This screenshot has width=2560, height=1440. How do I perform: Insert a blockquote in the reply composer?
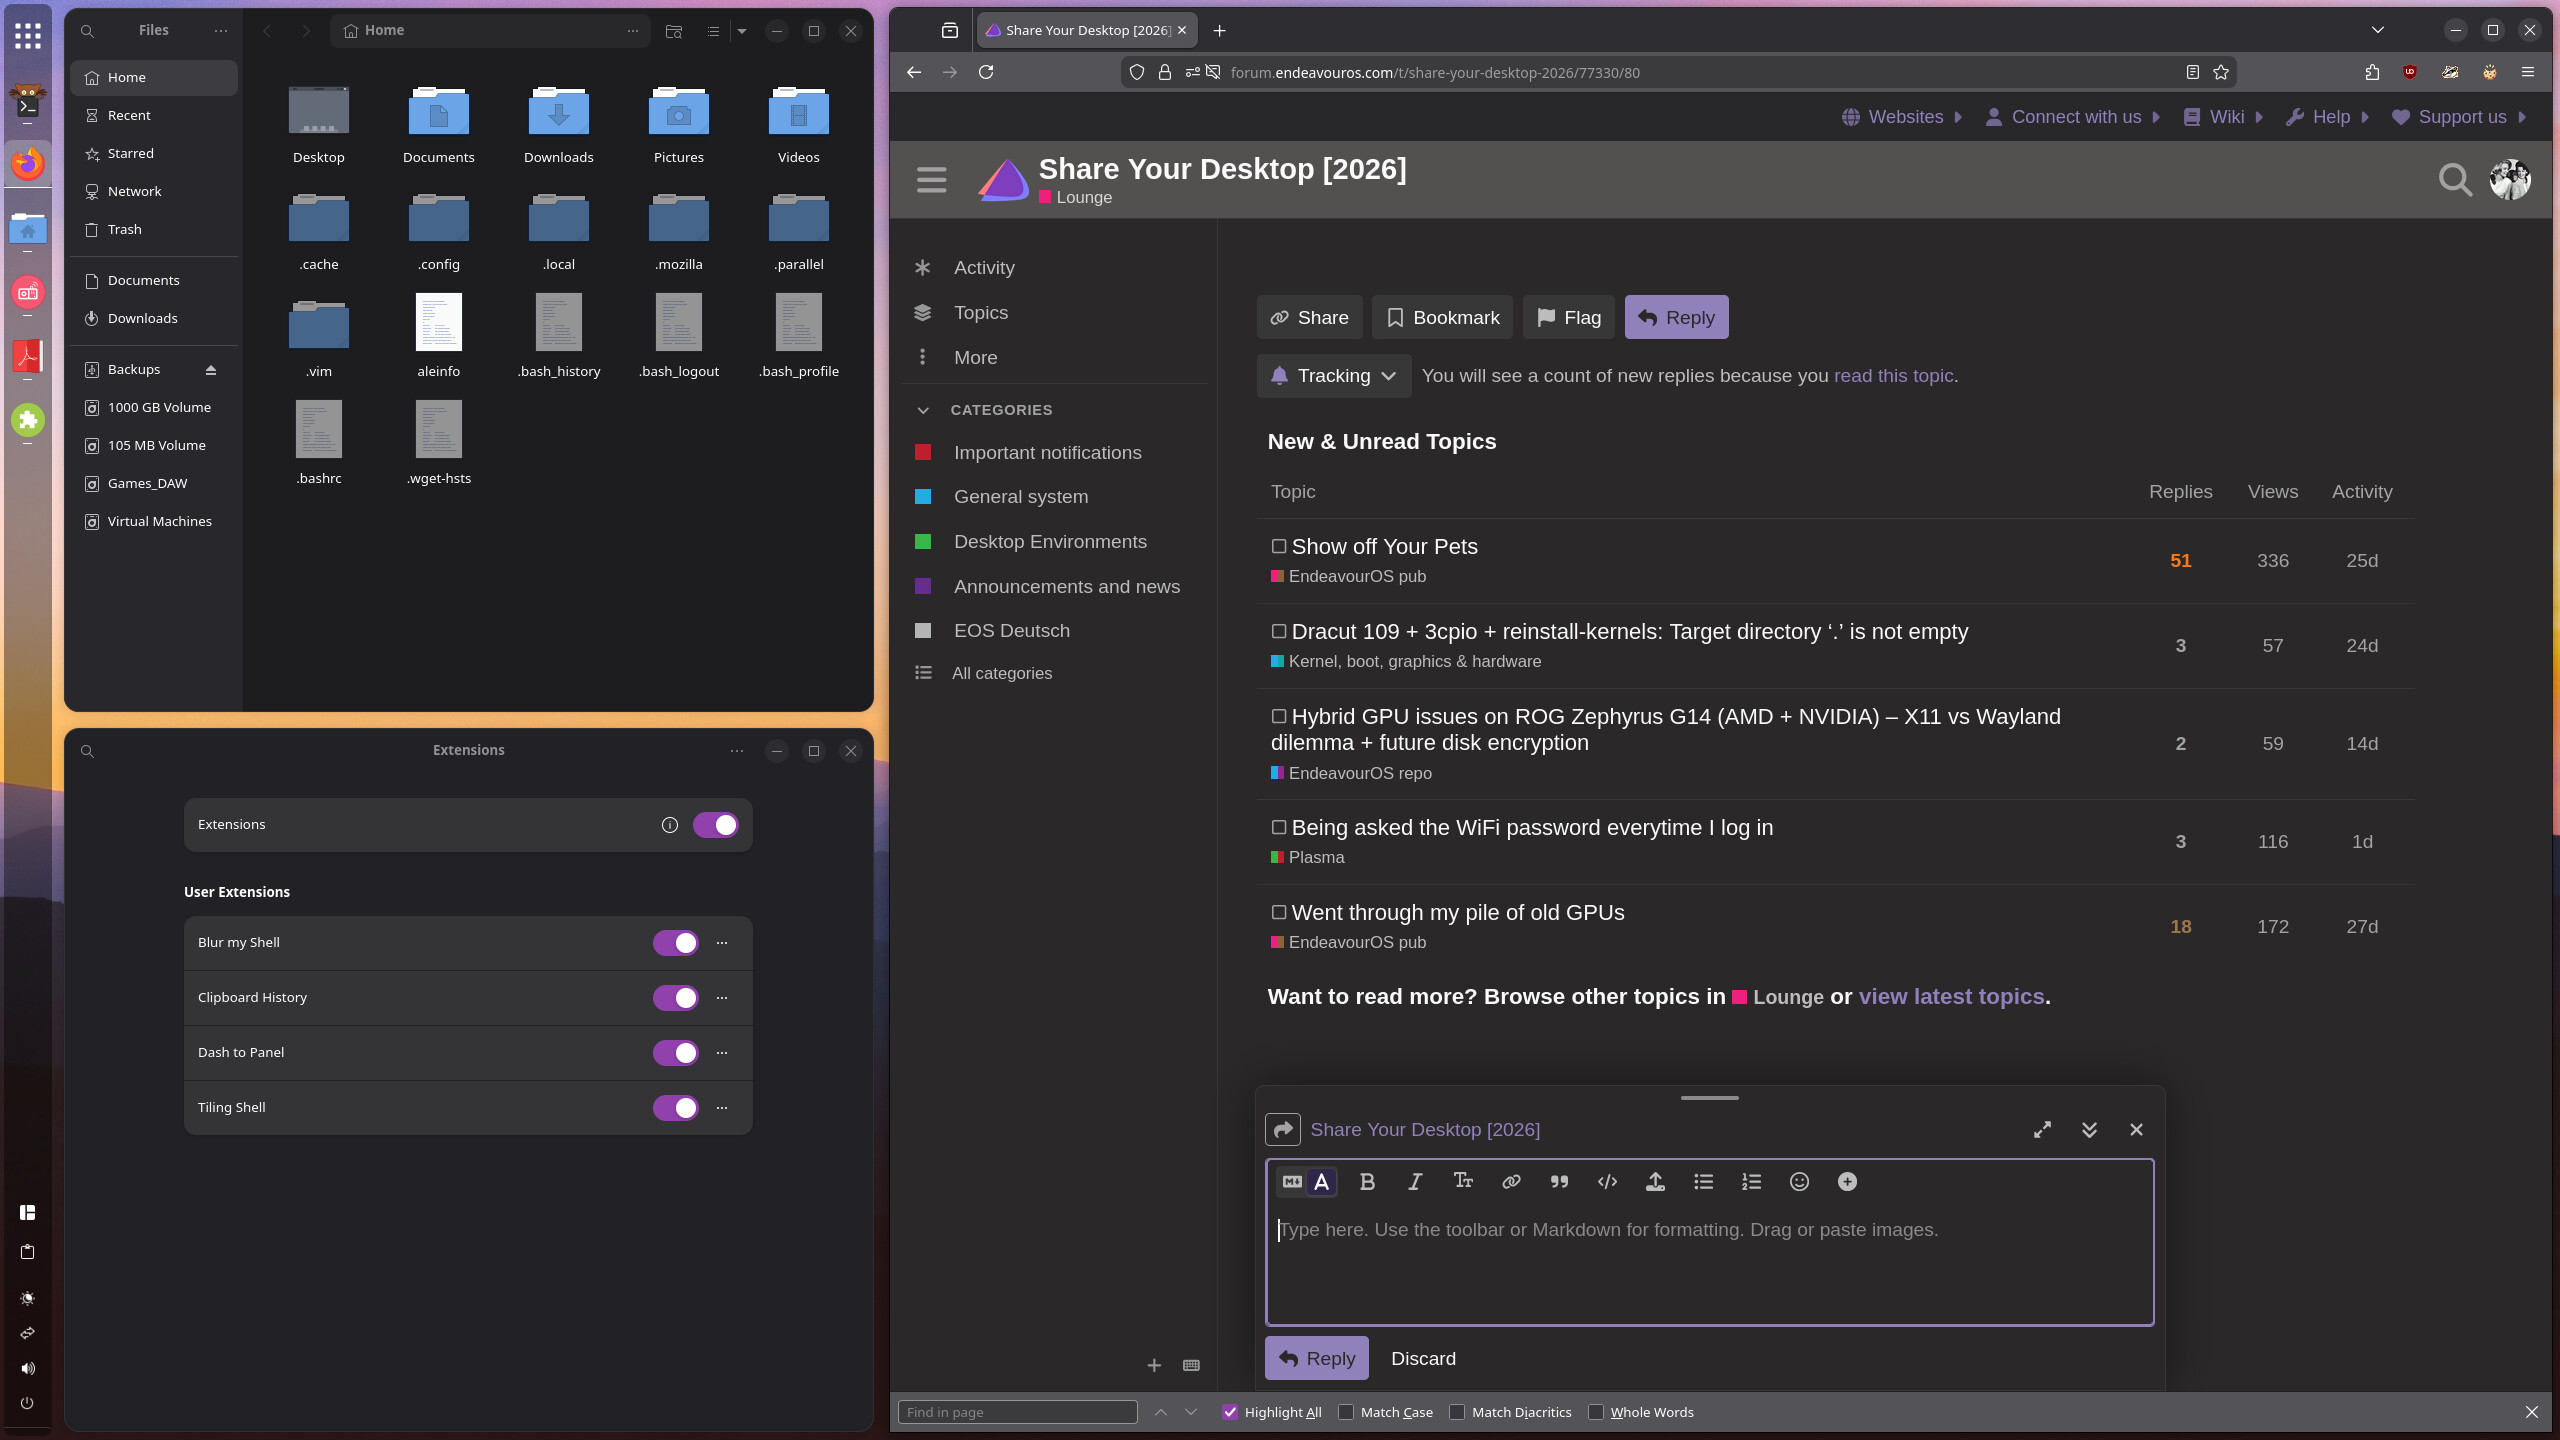(1559, 1182)
